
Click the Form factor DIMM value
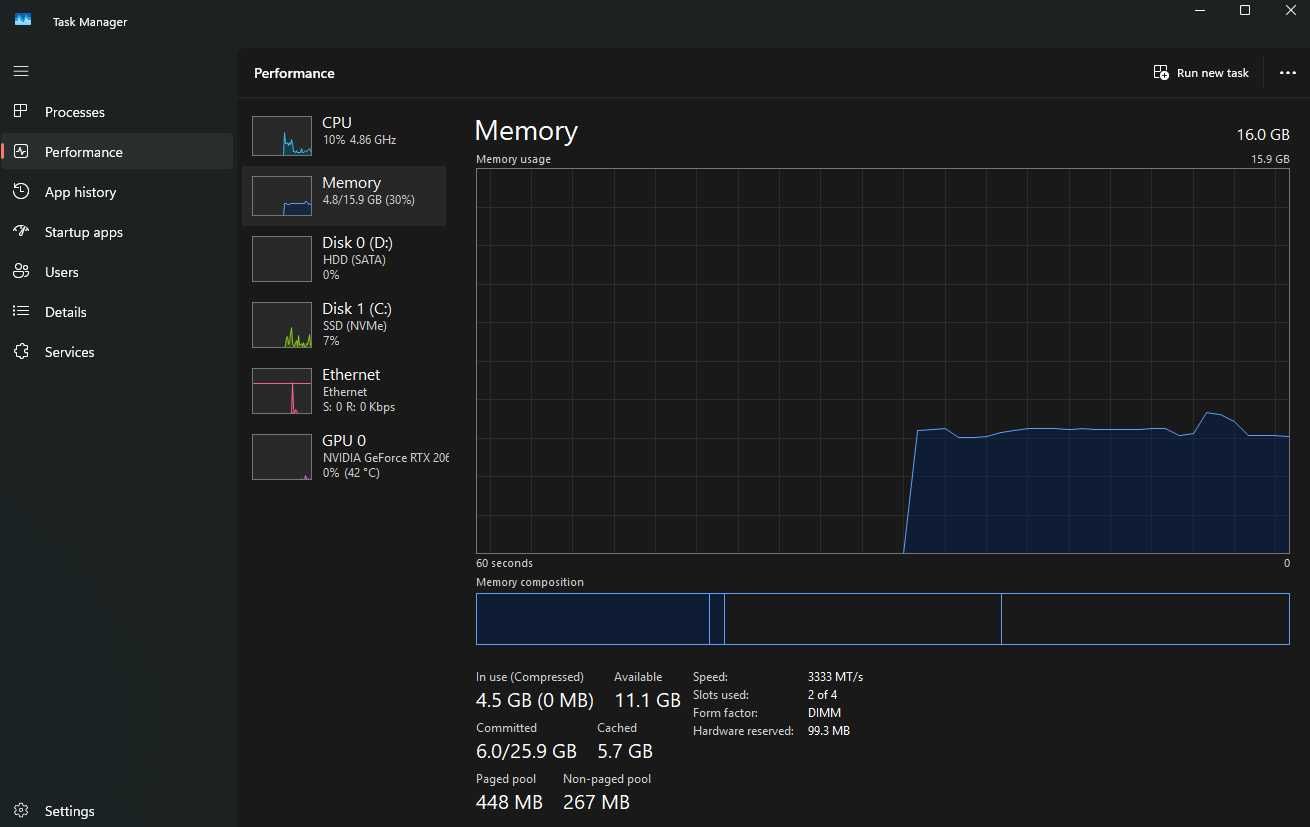click(x=824, y=713)
